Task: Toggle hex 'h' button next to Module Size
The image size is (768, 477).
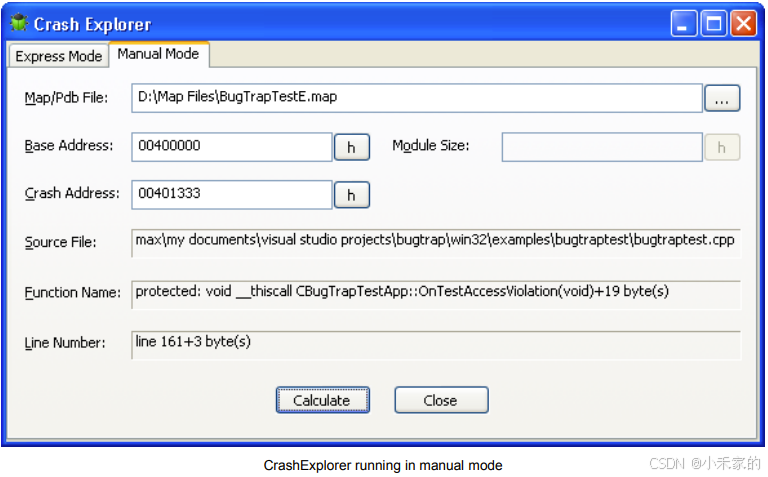Action: tap(722, 147)
